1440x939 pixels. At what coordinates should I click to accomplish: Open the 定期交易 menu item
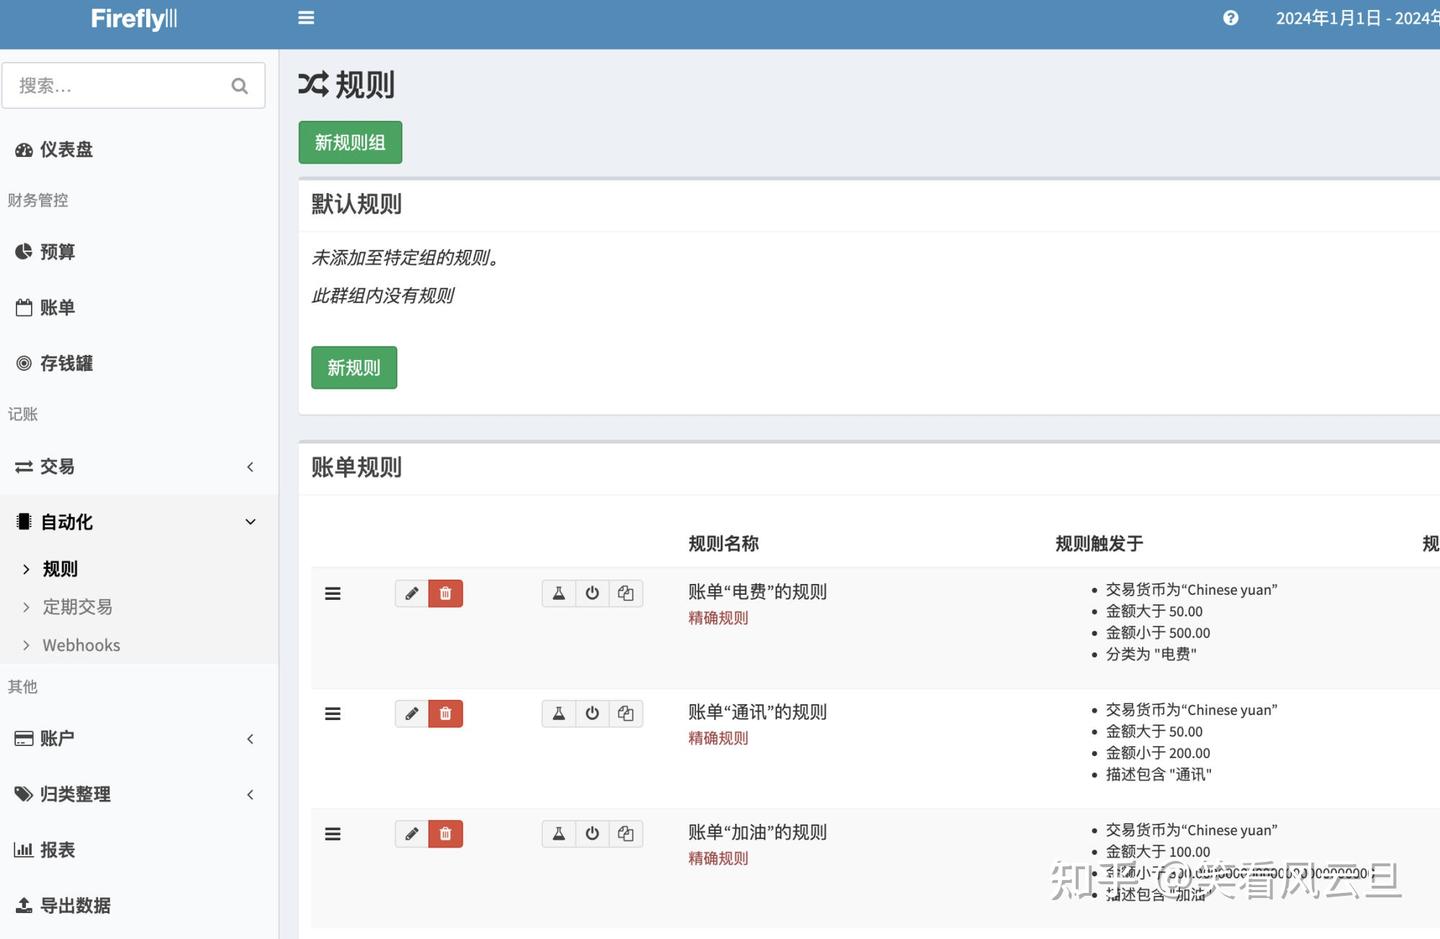pos(77,606)
